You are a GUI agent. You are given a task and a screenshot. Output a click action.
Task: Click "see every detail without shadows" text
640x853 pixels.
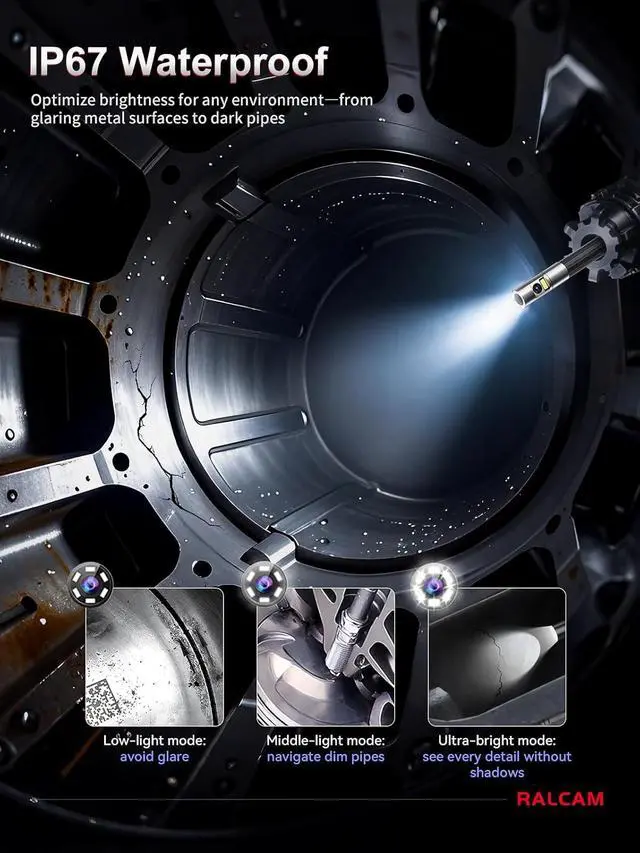(x=496, y=765)
